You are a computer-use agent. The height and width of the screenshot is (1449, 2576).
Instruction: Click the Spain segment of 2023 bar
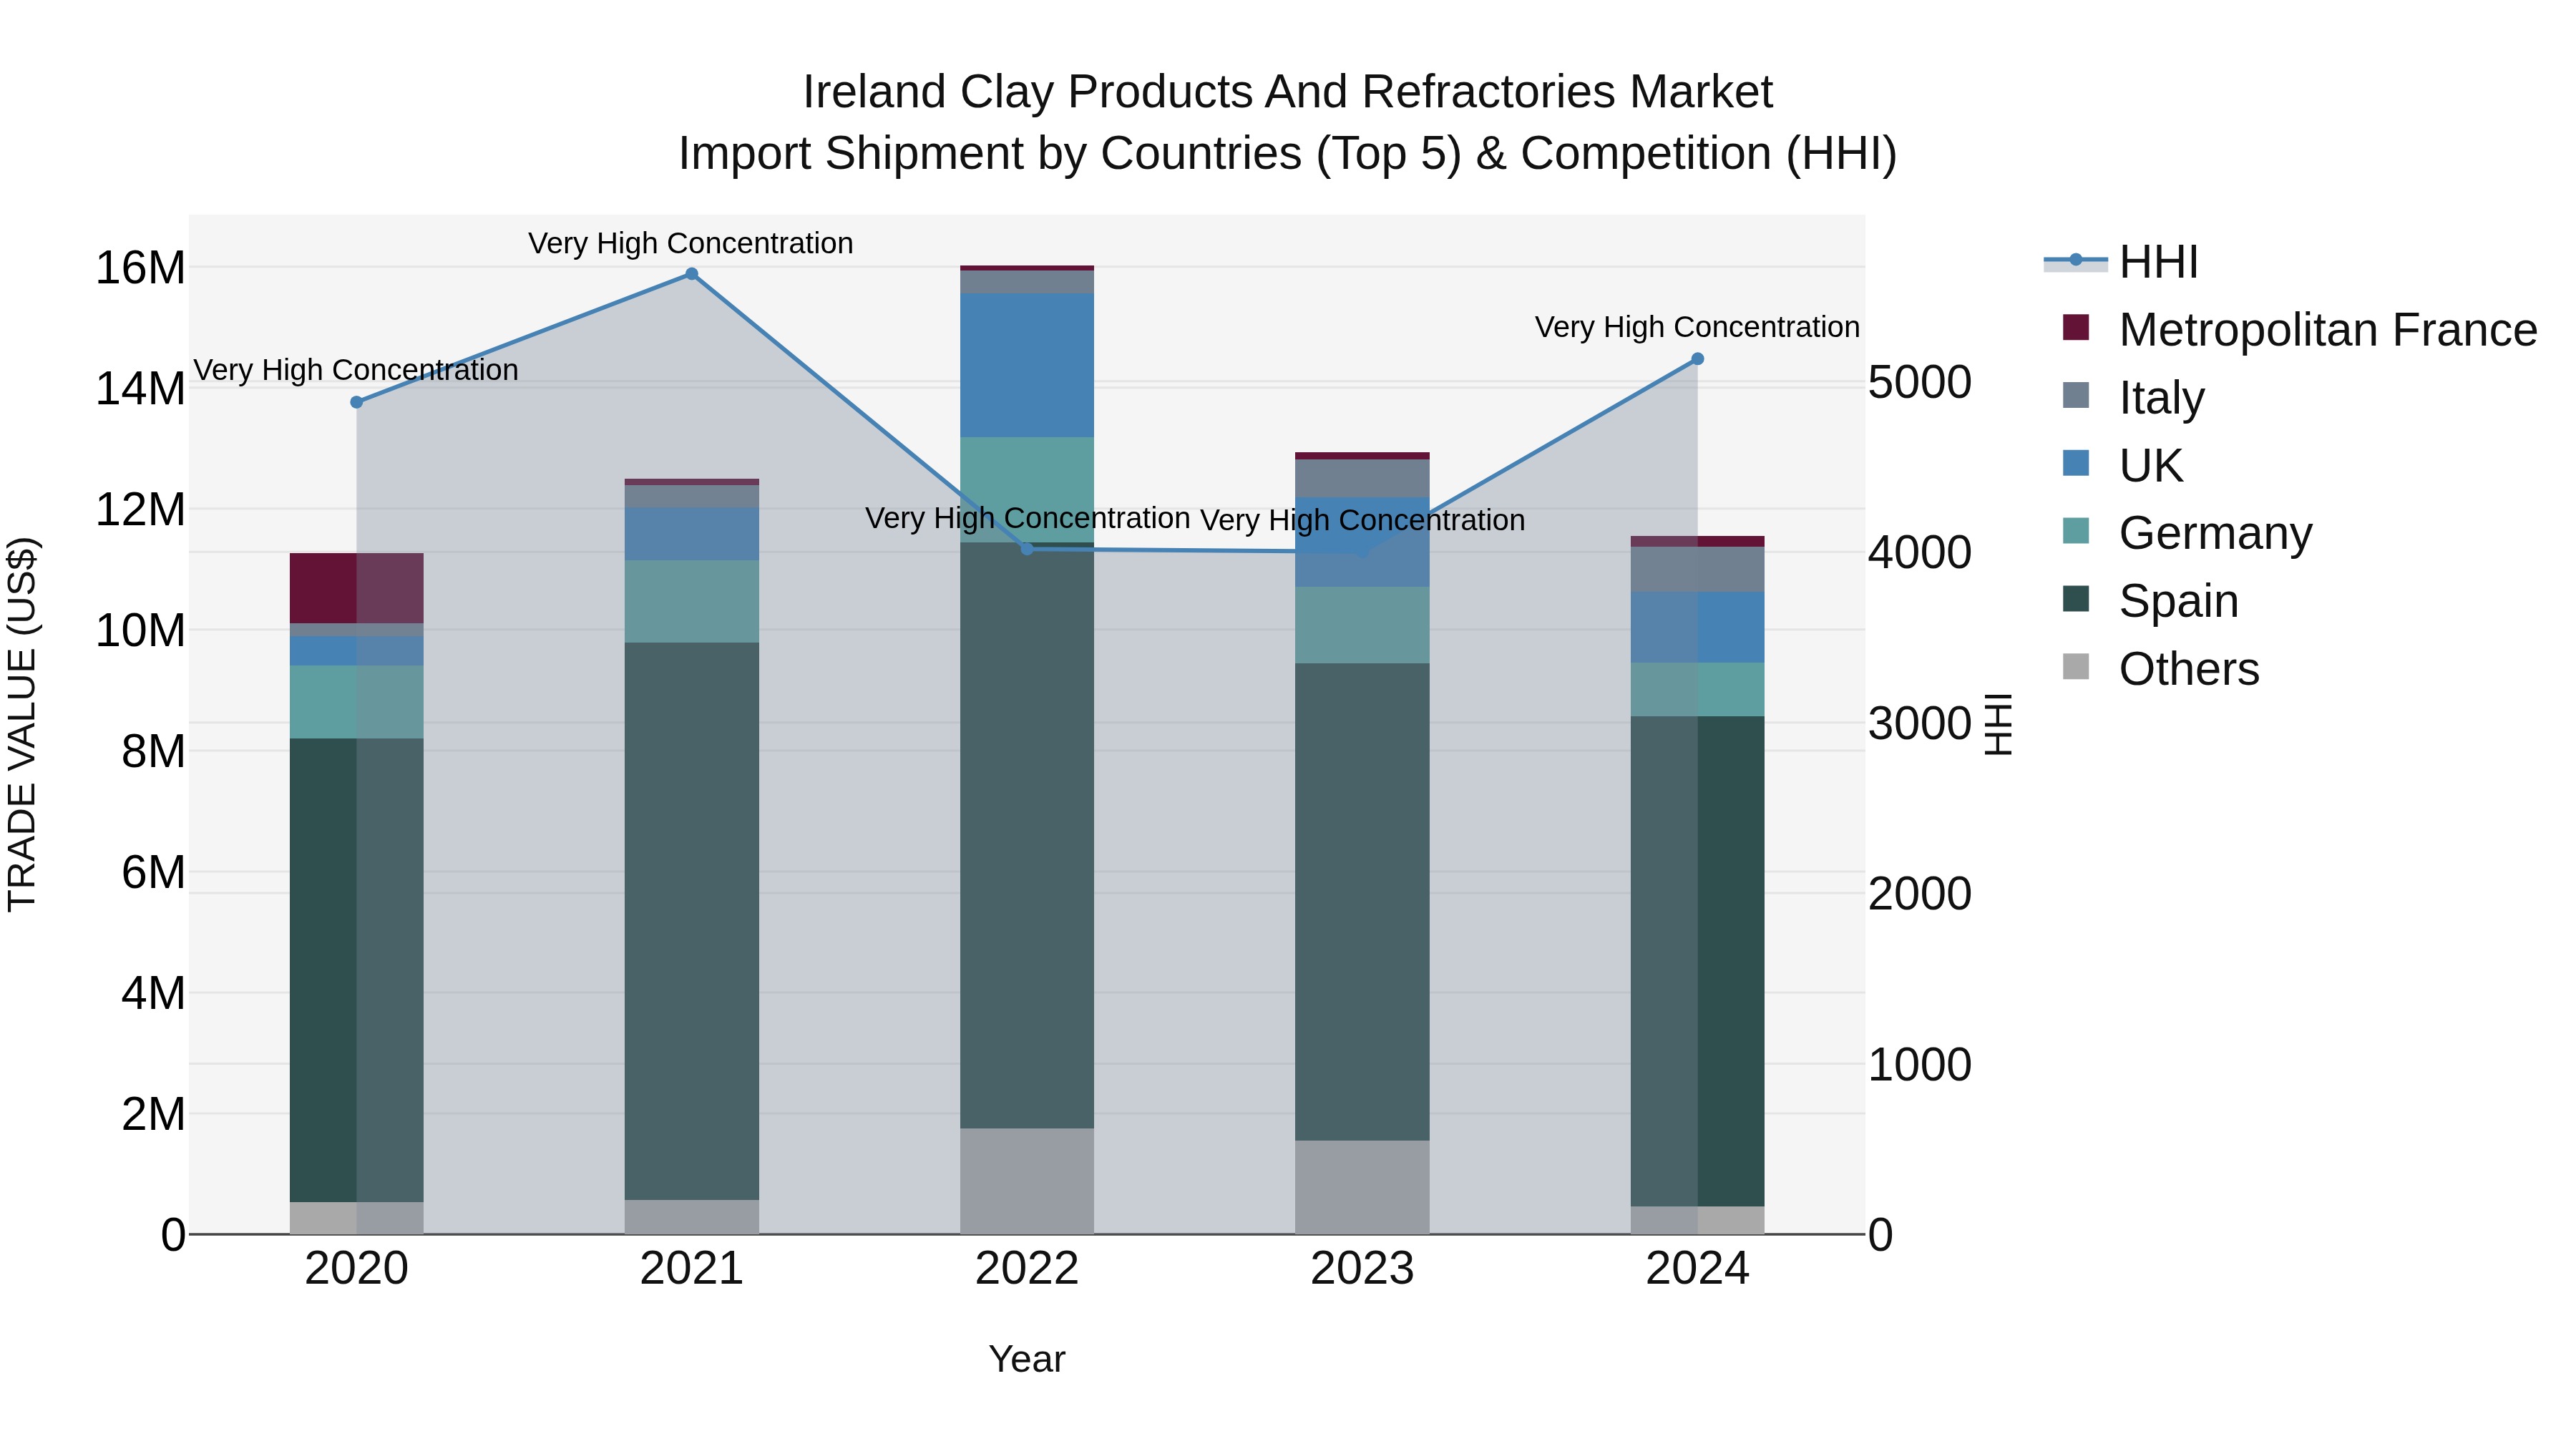pos(1362,902)
